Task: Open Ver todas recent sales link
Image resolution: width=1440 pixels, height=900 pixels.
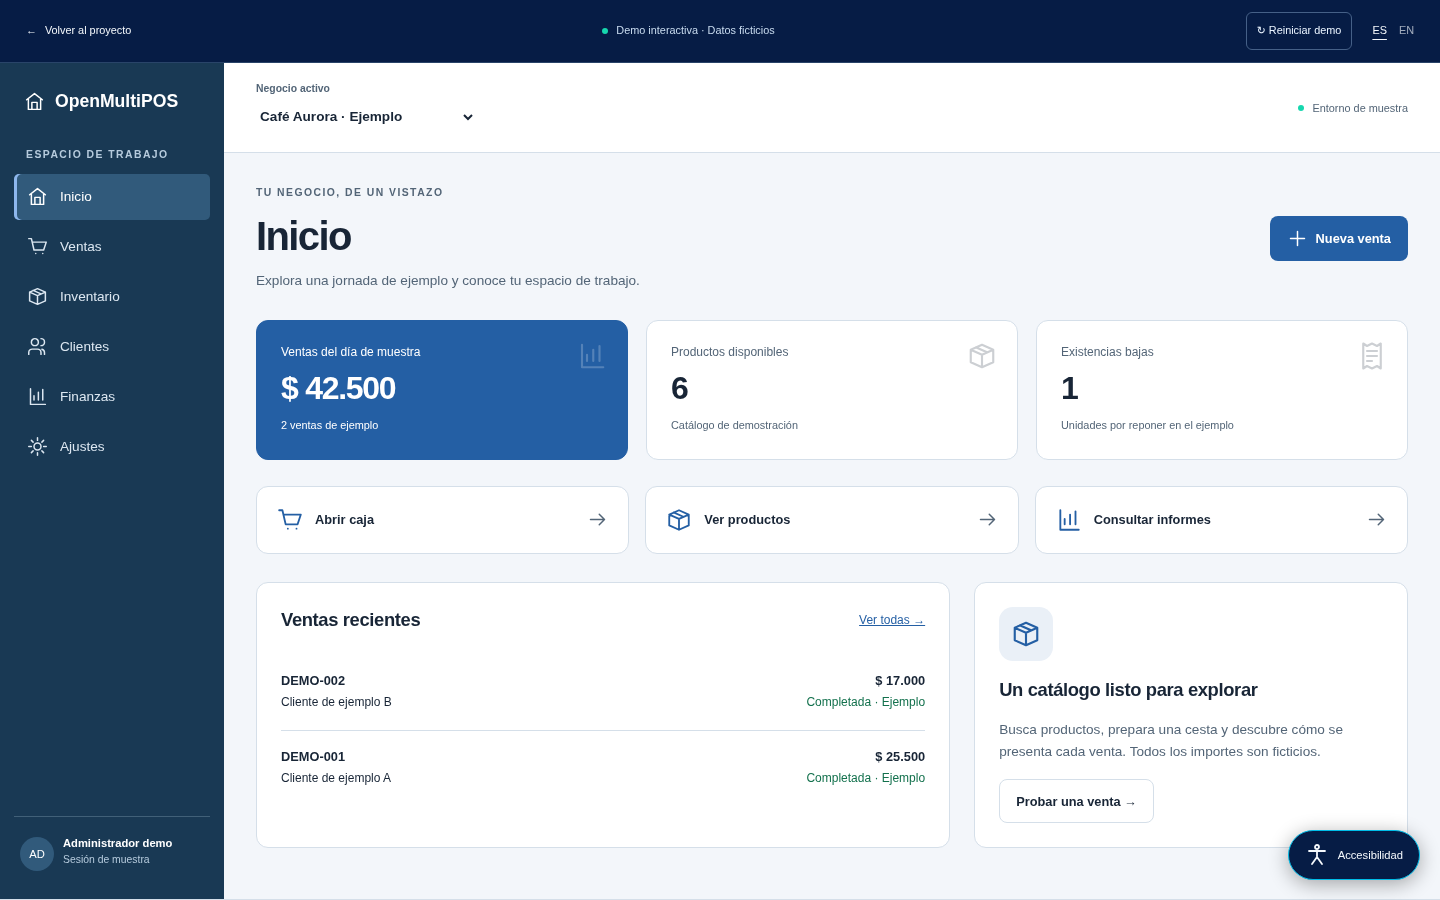Action: click(892, 620)
